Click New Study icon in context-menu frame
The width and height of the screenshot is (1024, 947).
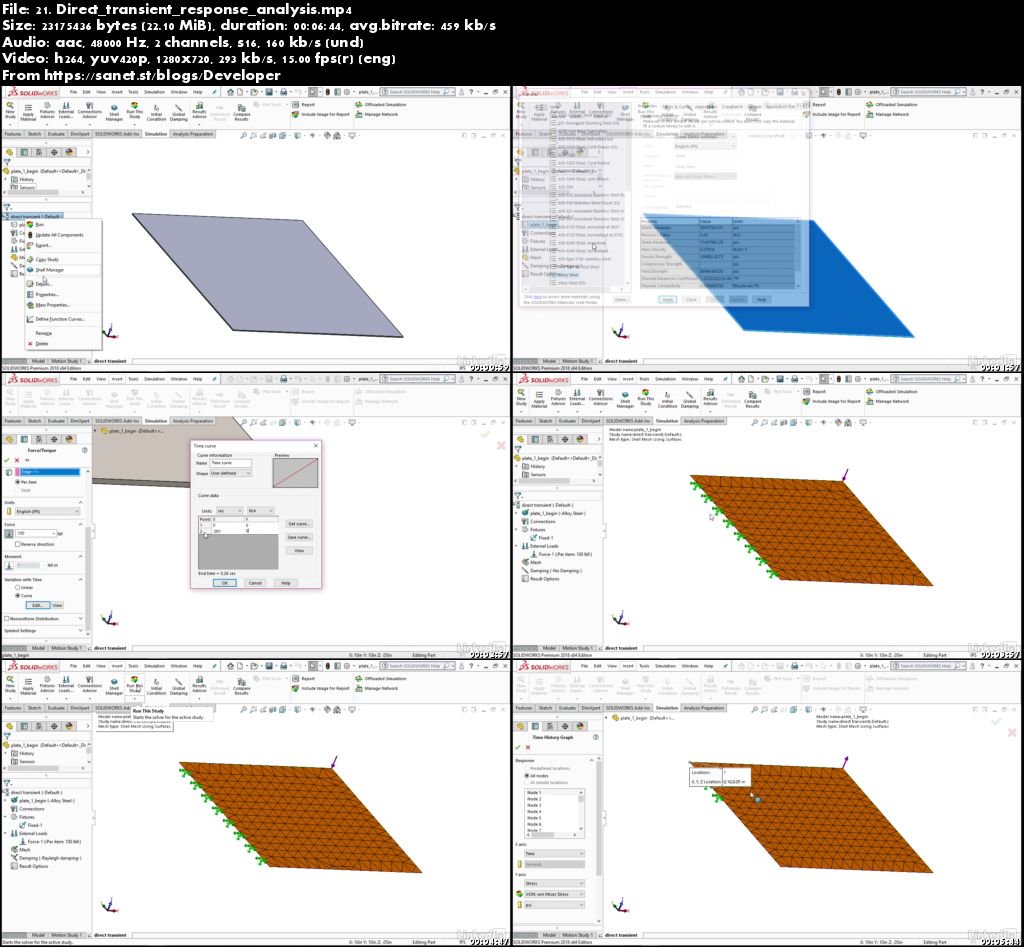tap(10, 110)
